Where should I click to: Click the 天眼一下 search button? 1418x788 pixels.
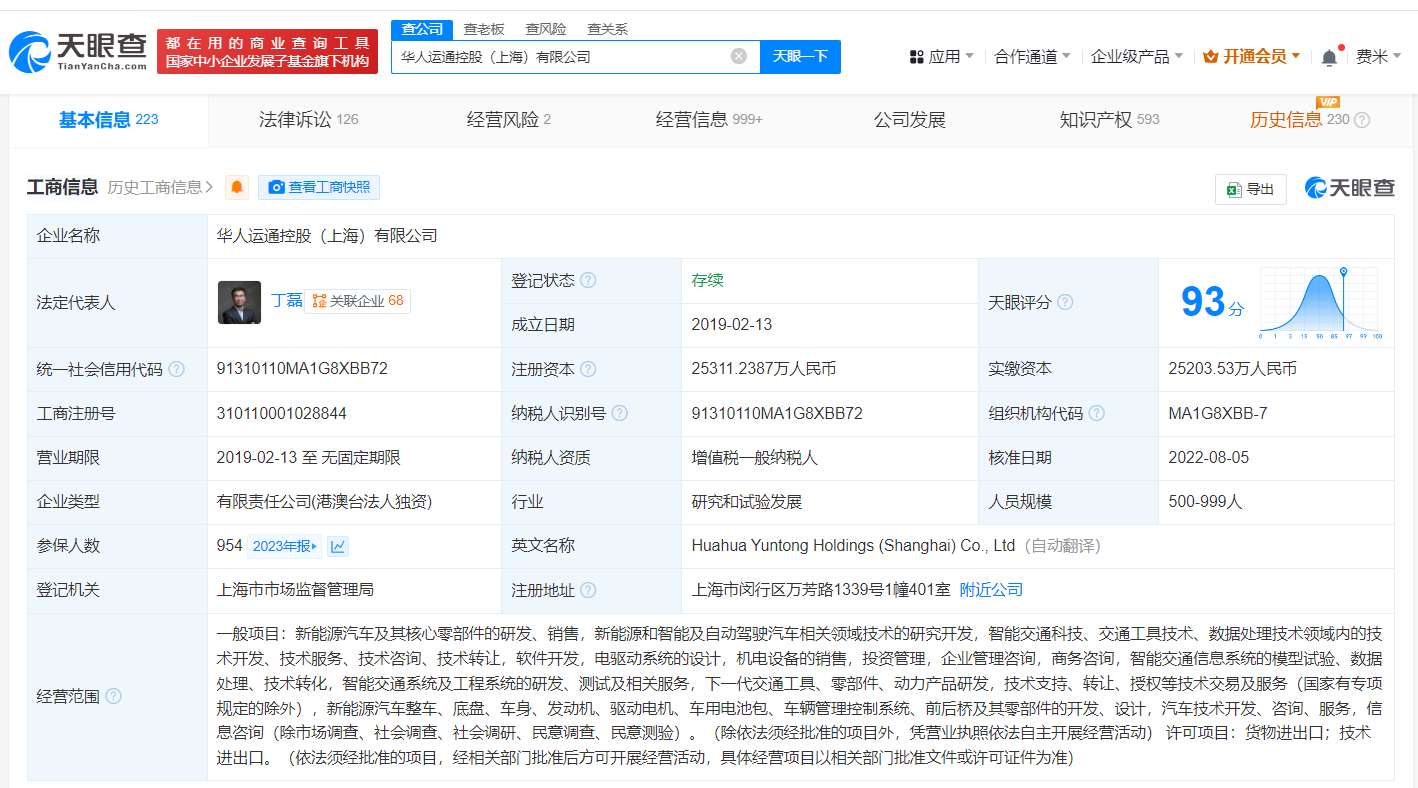[800, 57]
